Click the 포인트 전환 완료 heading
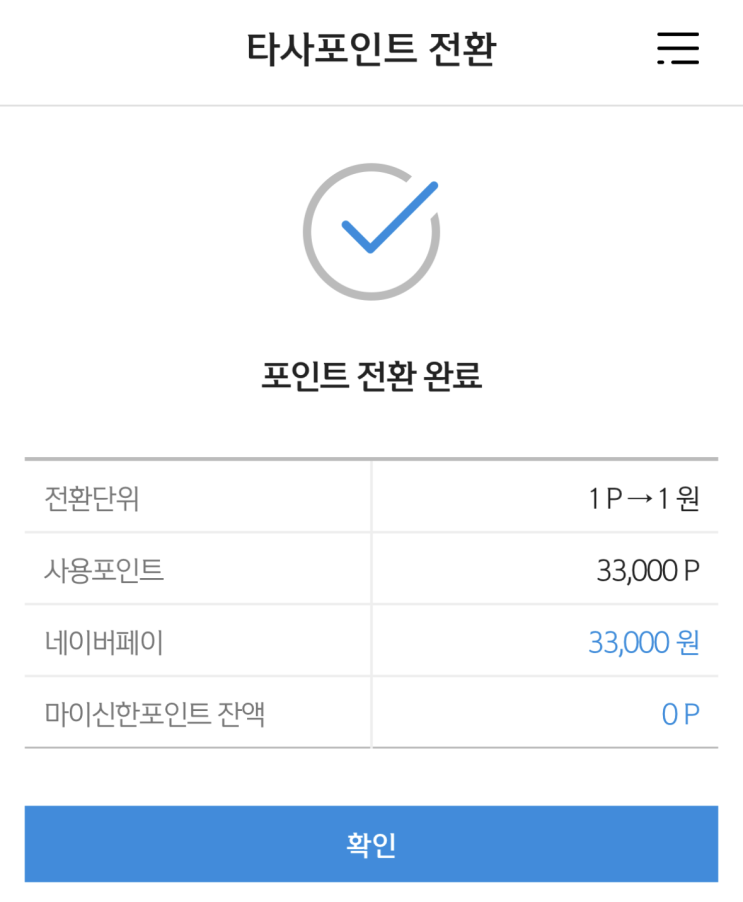Screen dimensions: 743x902 pos(371,376)
